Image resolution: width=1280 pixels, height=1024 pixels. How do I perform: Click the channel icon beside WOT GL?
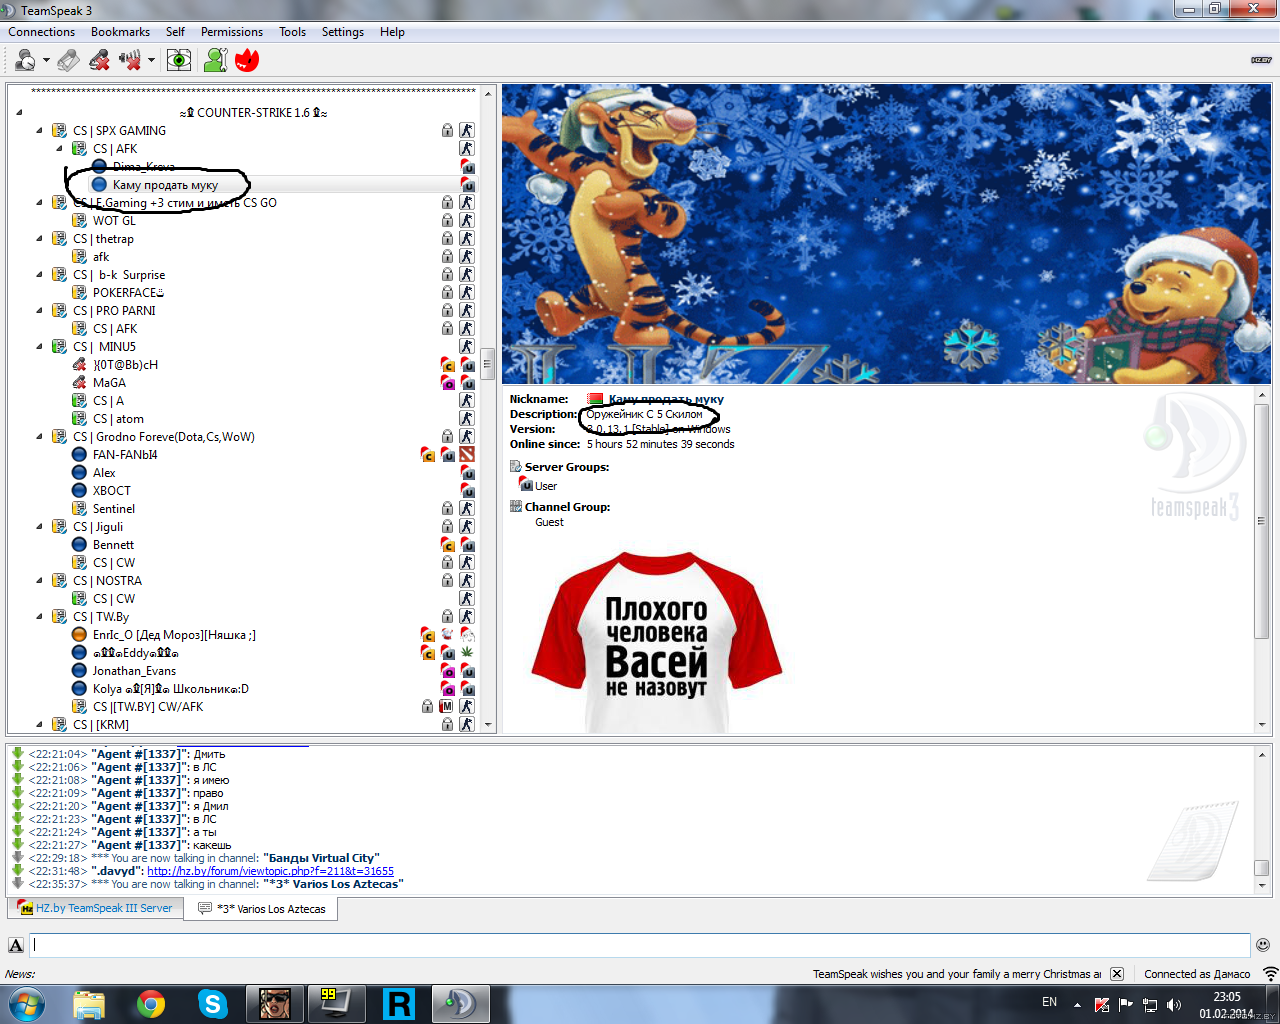80,221
